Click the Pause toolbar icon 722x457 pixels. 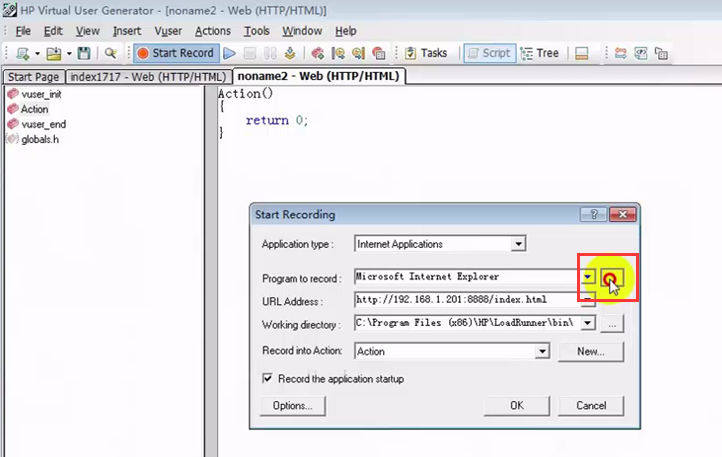point(270,53)
